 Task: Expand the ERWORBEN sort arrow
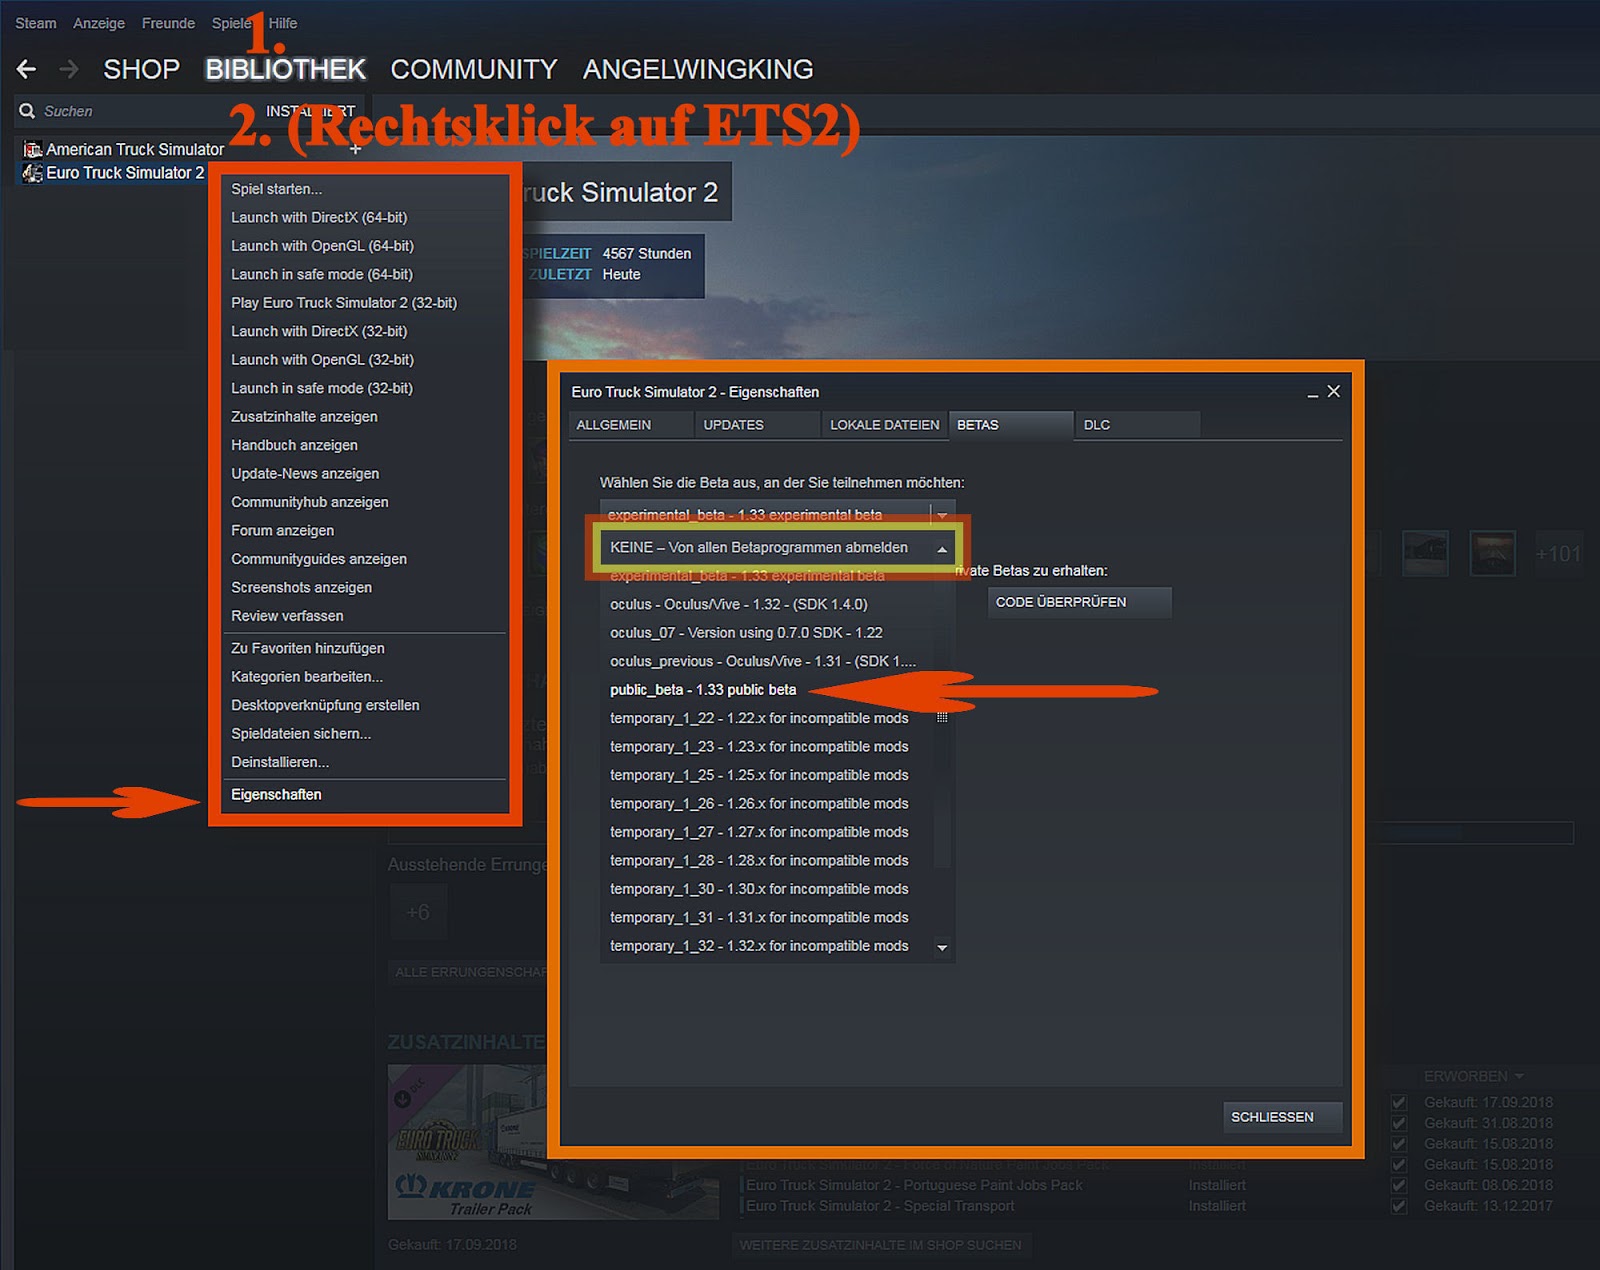(1519, 1077)
